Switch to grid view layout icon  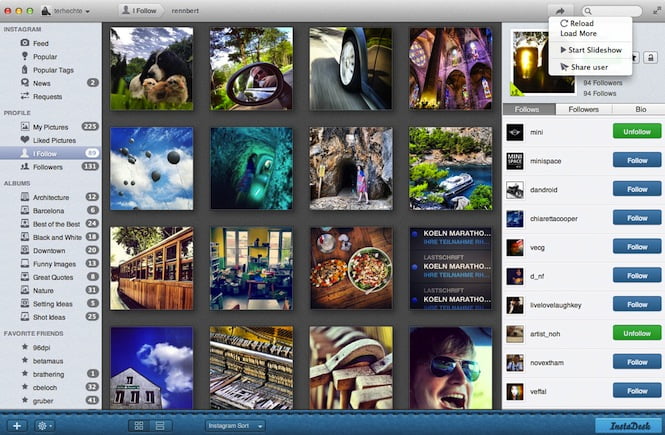pyautogui.click(x=138, y=425)
